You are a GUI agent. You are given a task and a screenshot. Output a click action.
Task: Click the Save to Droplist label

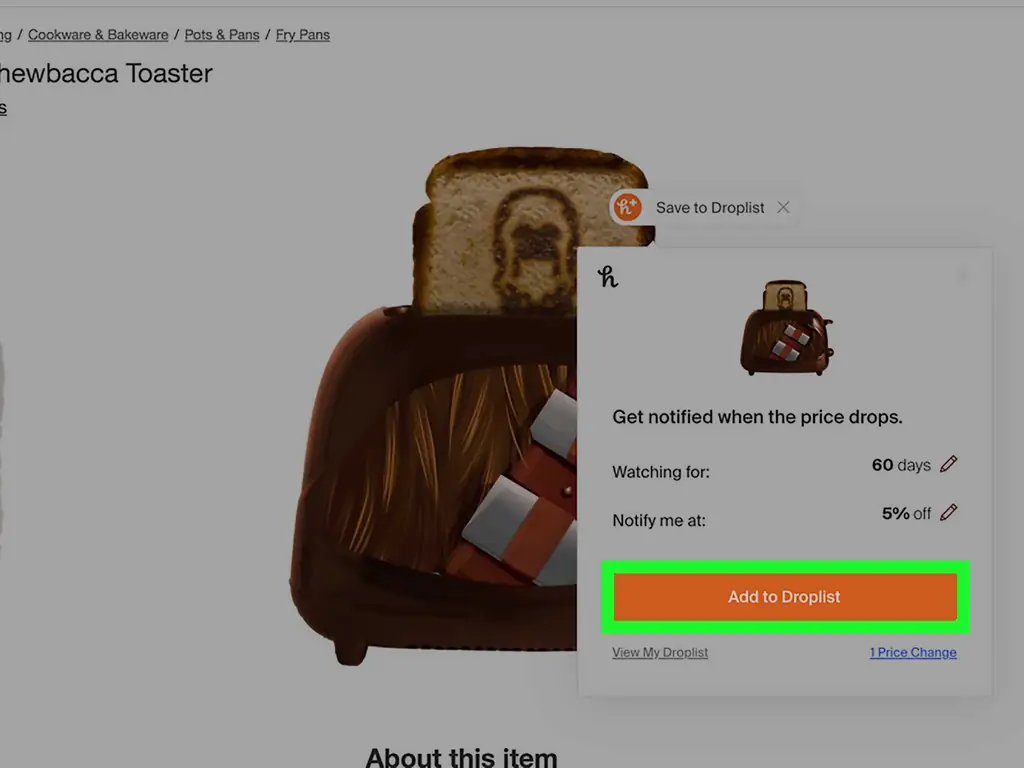click(710, 208)
